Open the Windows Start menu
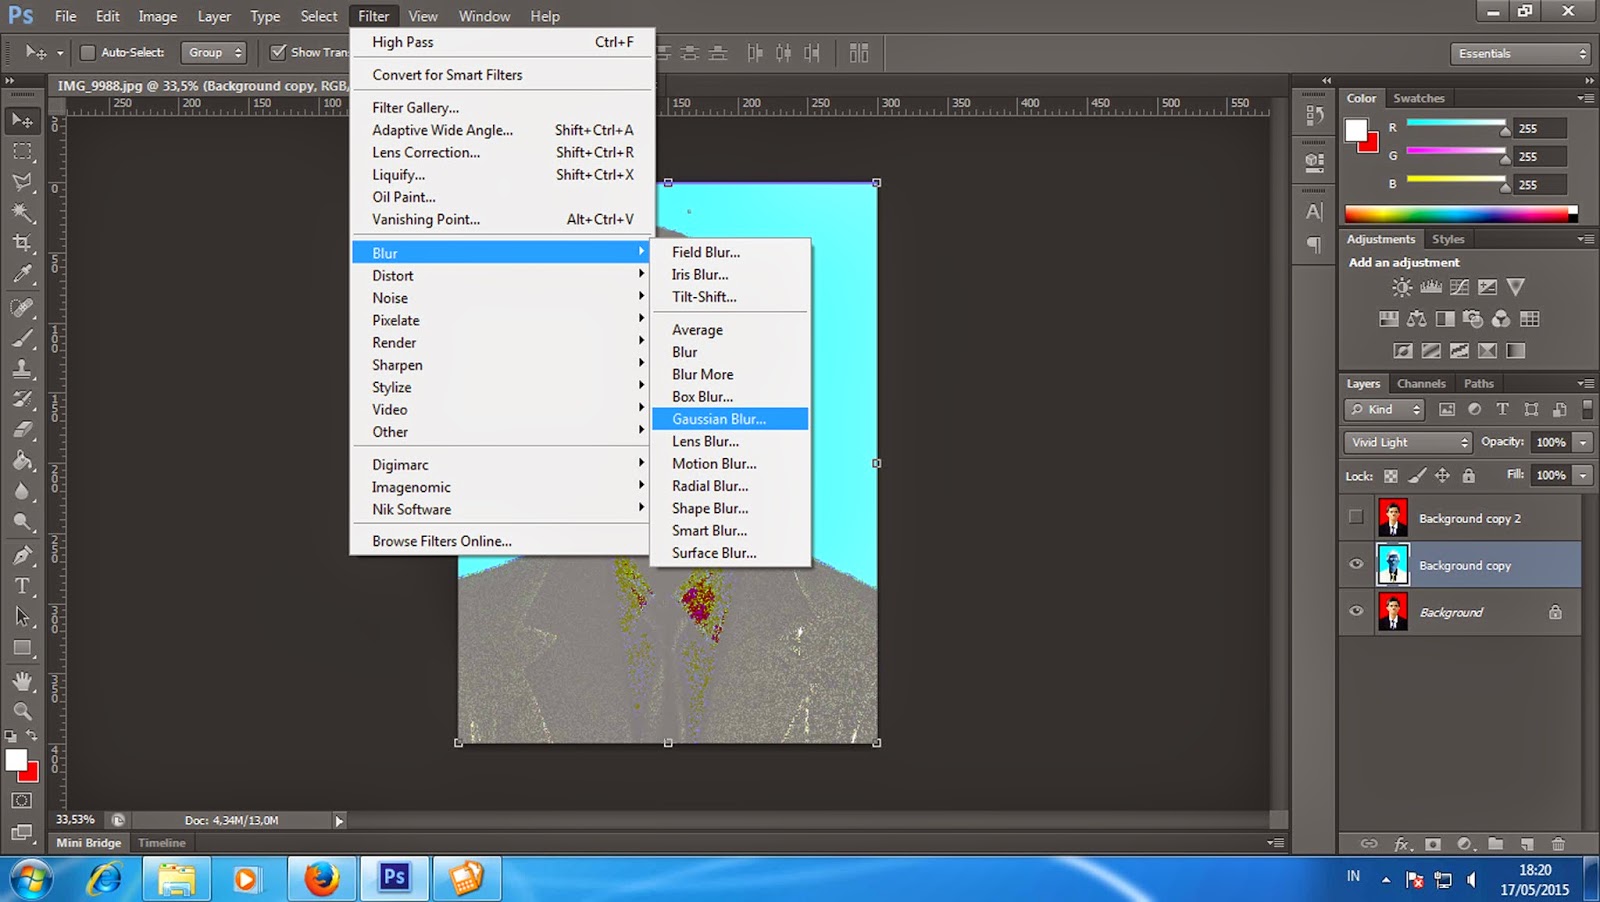Image resolution: width=1600 pixels, height=902 pixels. pos(31,879)
